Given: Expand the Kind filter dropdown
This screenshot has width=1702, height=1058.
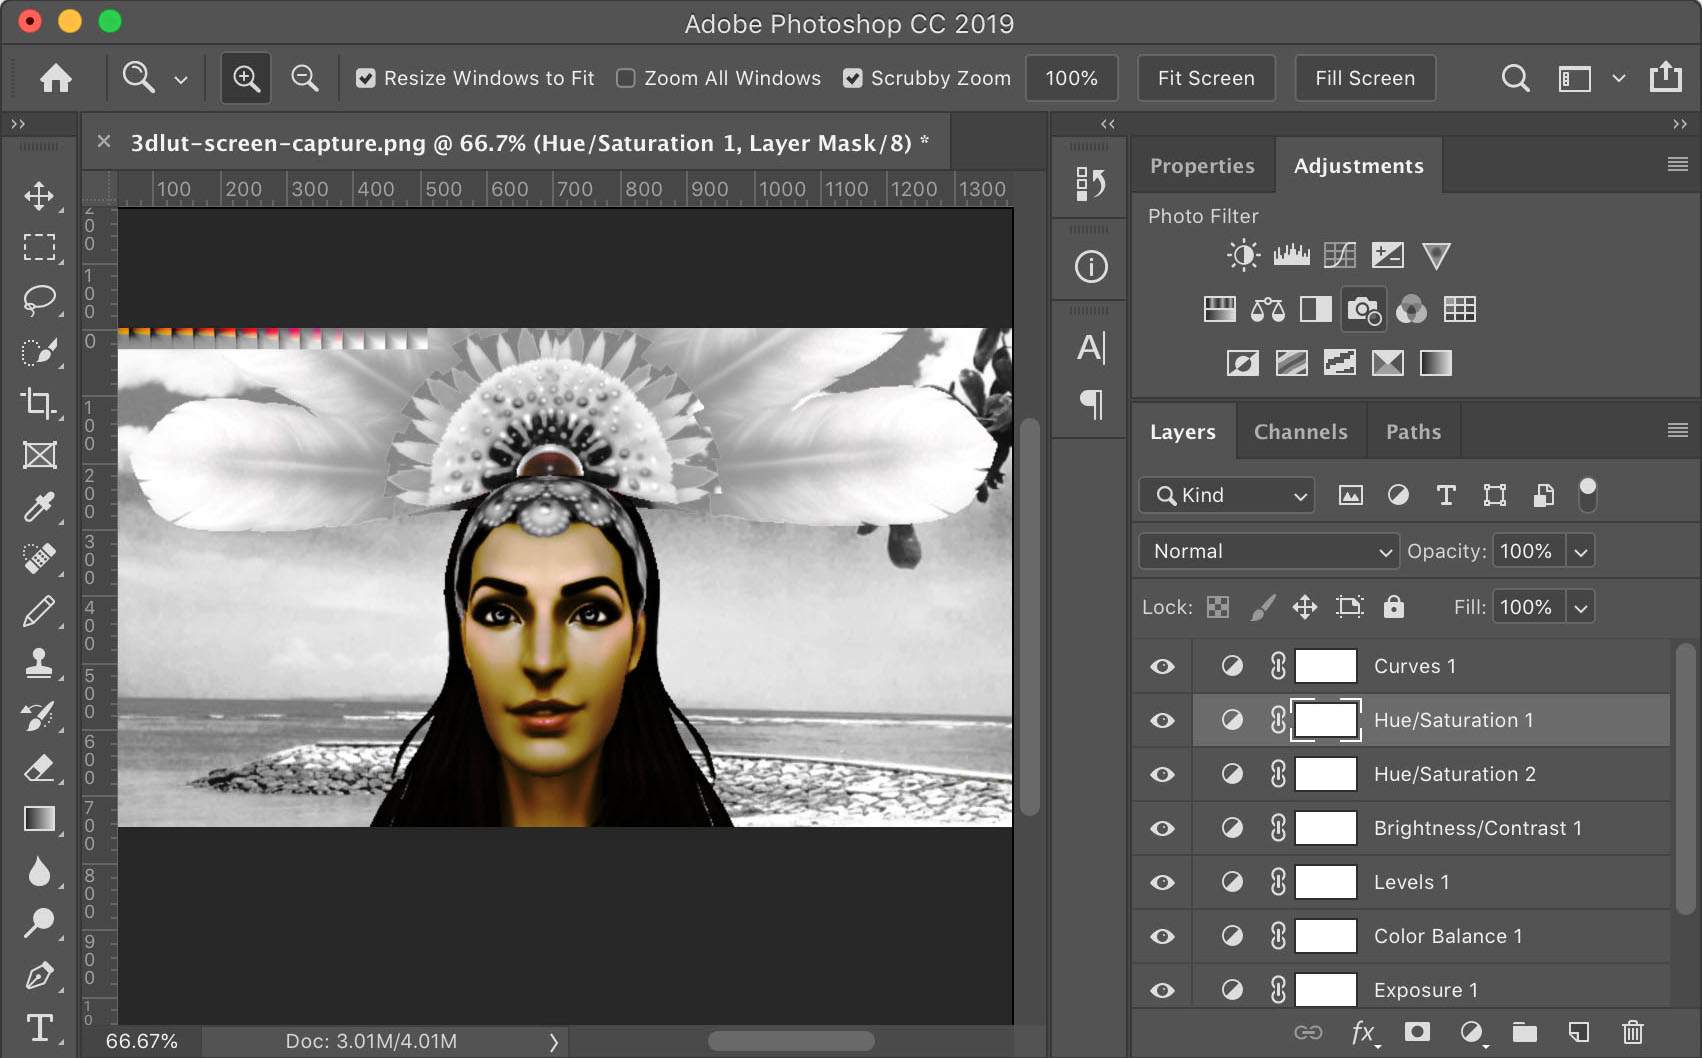Looking at the screenshot, I should coord(1298,495).
